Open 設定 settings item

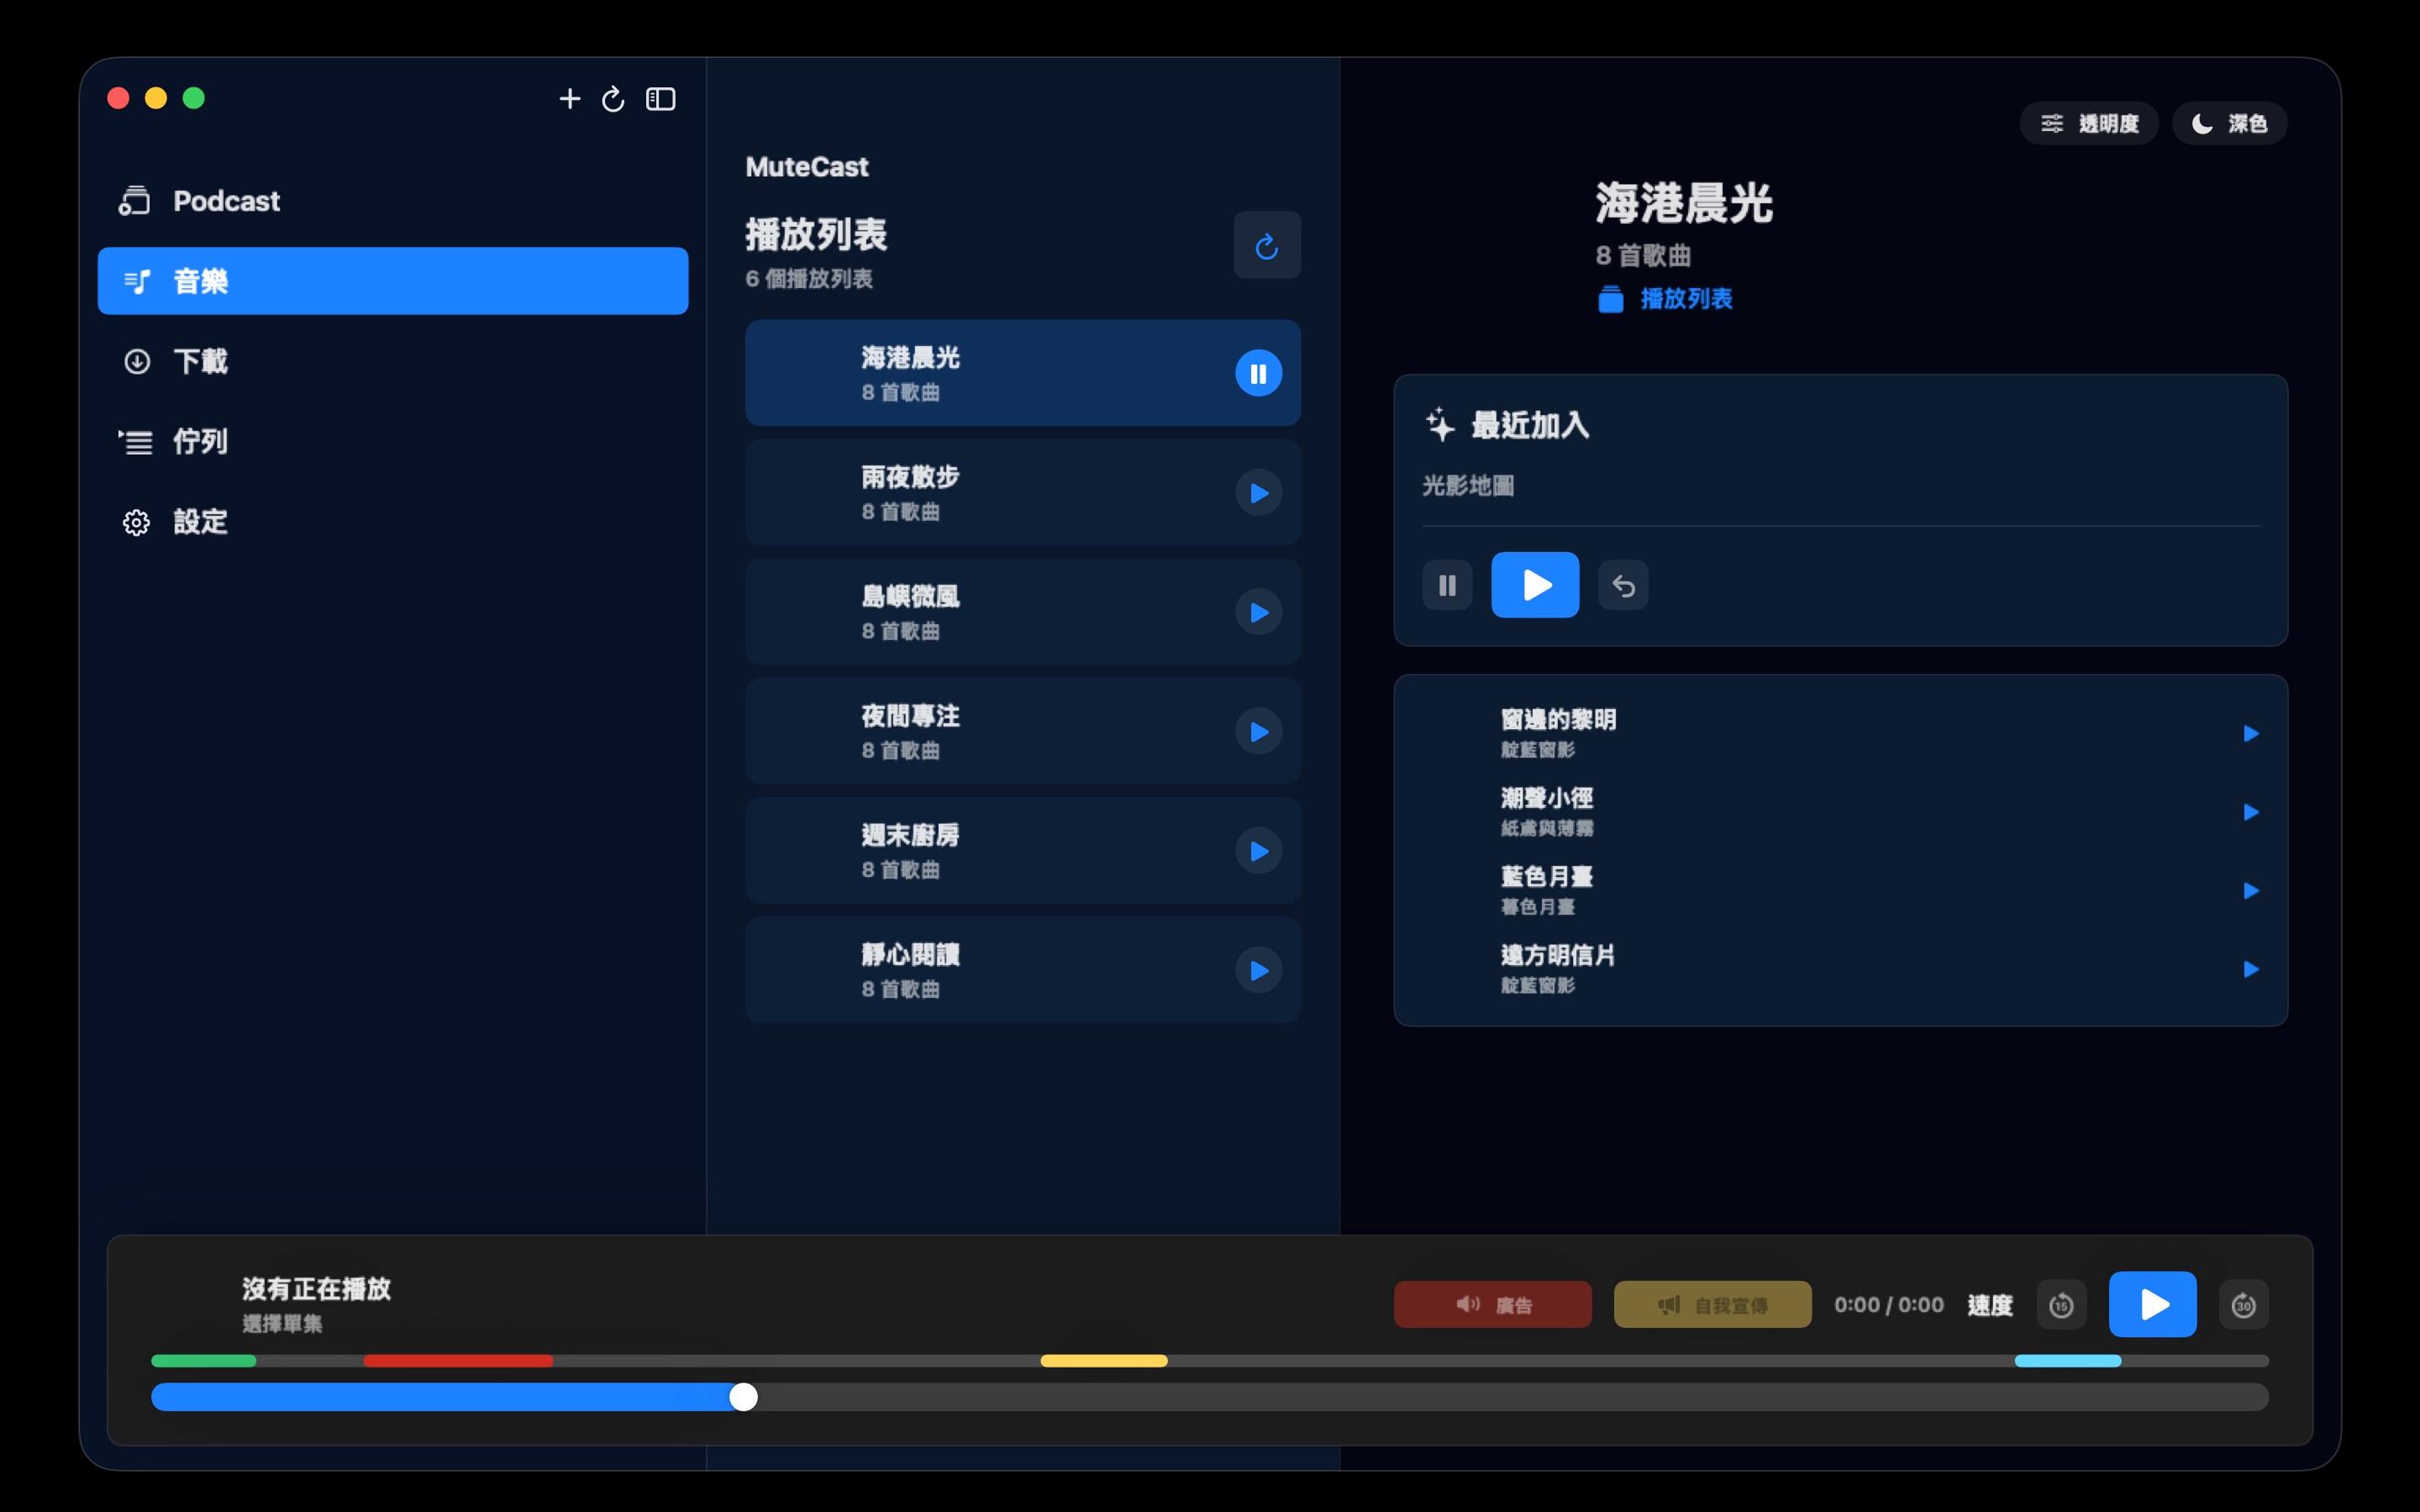pyautogui.click(x=392, y=521)
